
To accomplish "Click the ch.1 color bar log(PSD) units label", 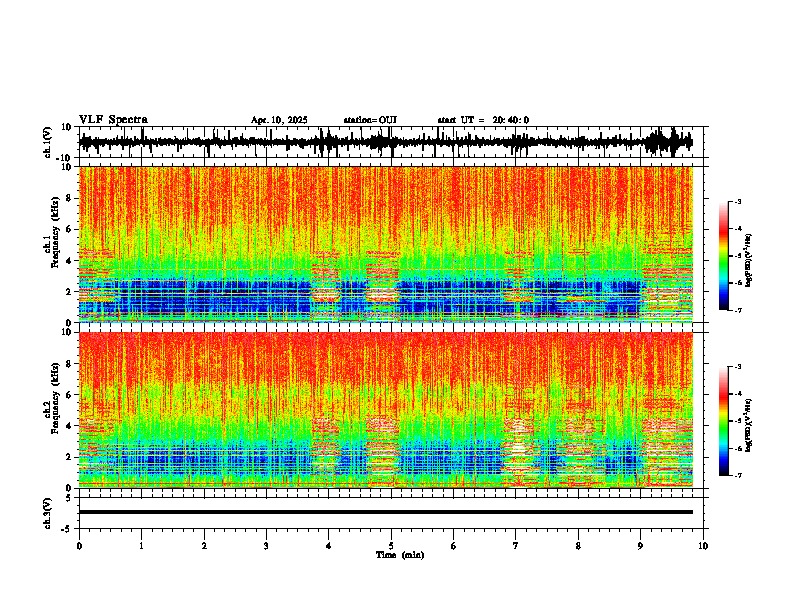I will click(x=750, y=260).
